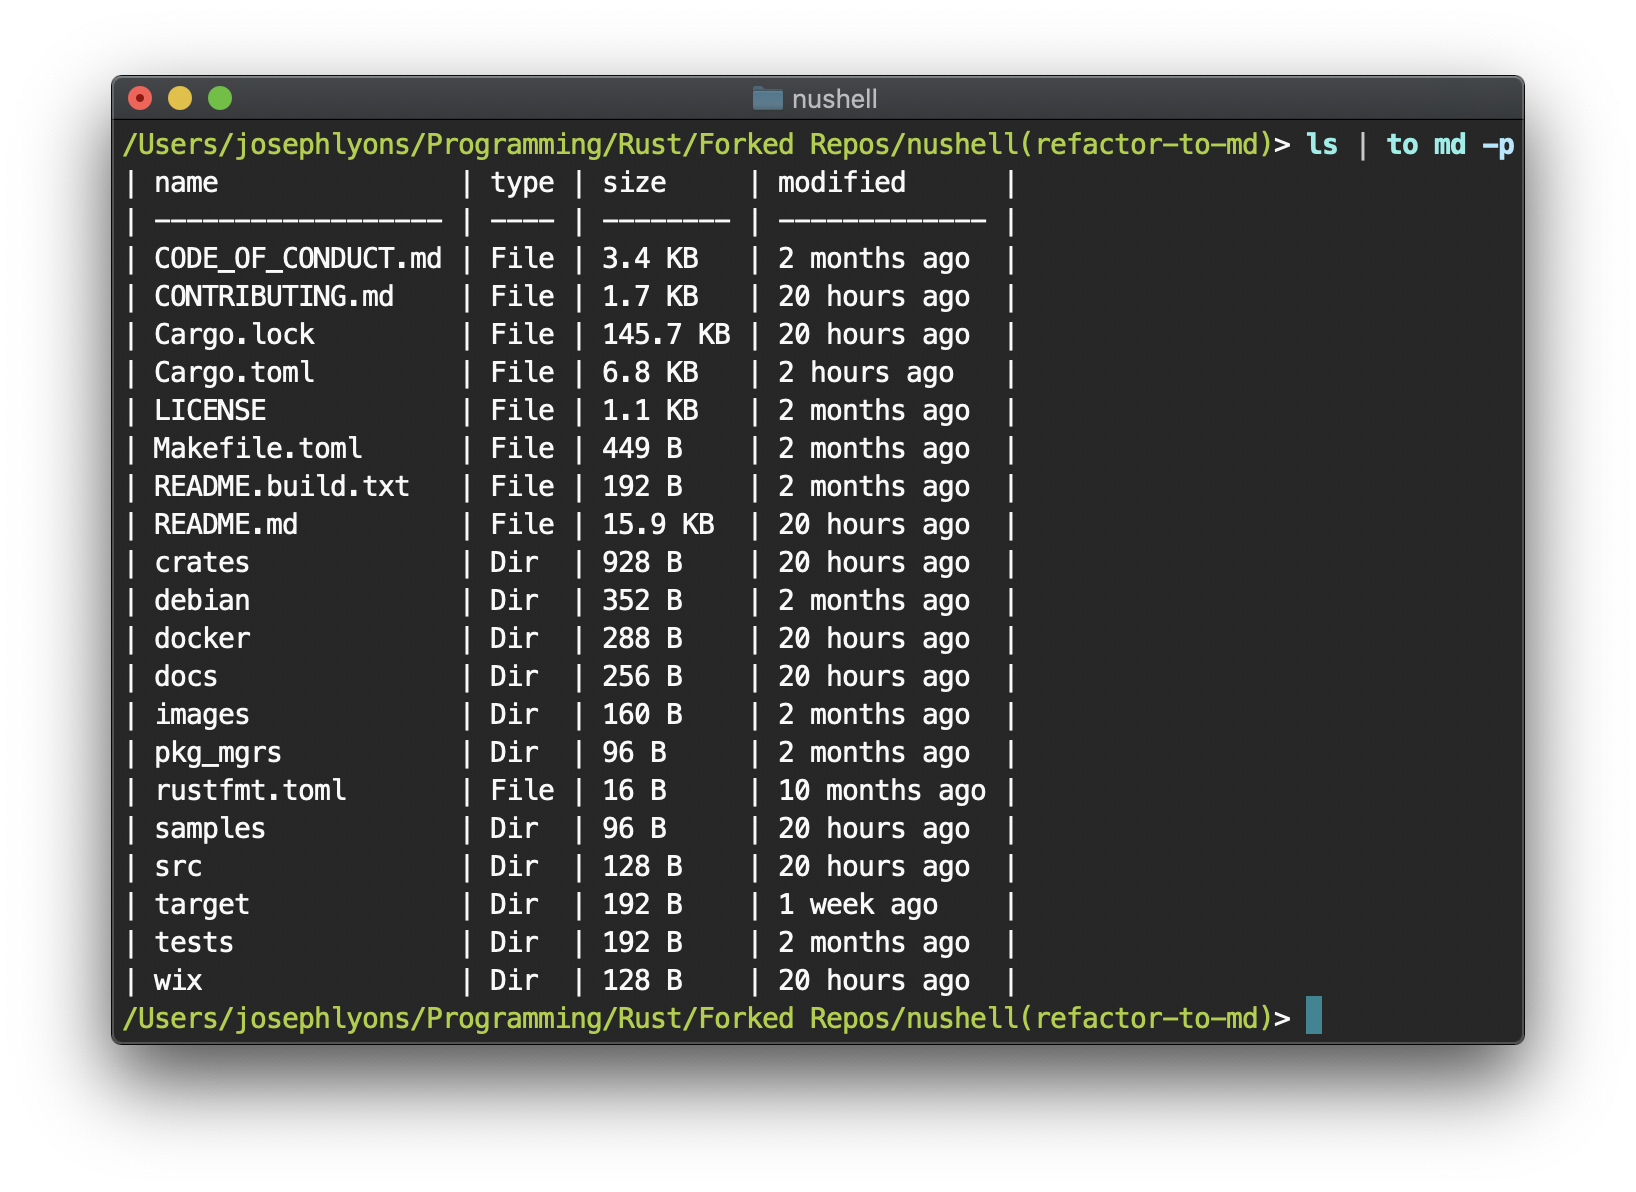The width and height of the screenshot is (1636, 1192).
Task: Click the CONTRIBUTING.md file name
Action: 274,297
